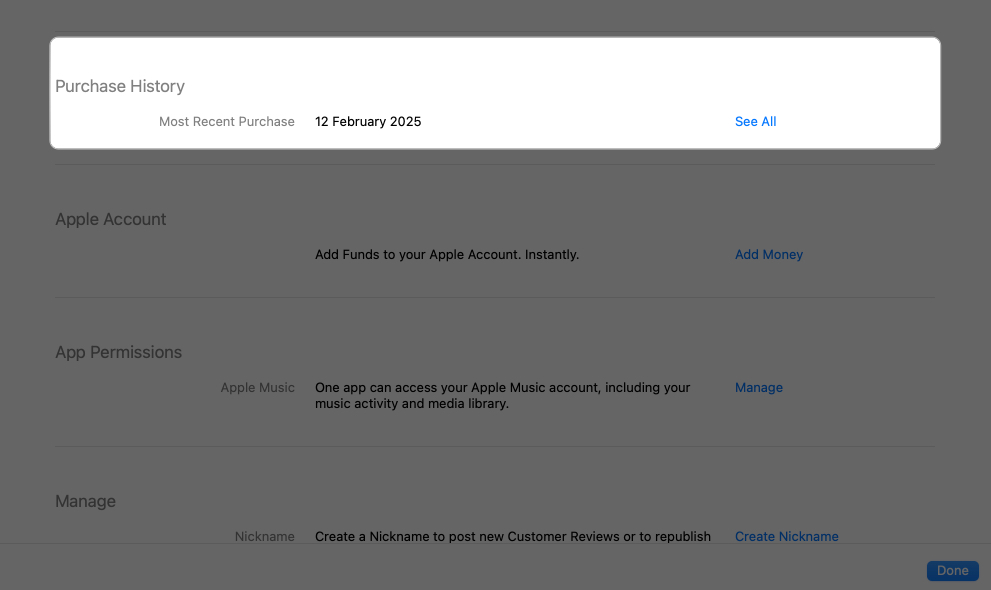Select the Apple Music access description
This screenshot has width=991, height=590.
click(502, 395)
